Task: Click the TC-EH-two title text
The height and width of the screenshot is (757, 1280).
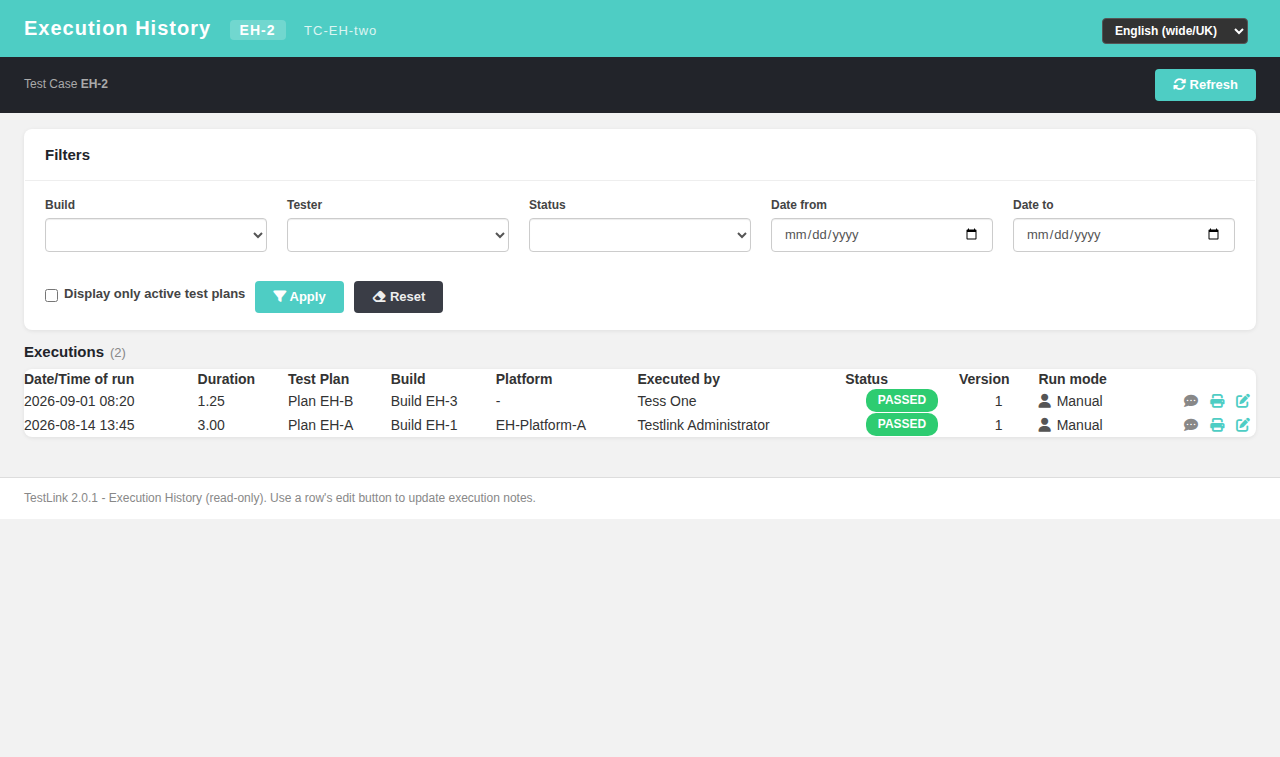Action: pyautogui.click(x=340, y=30)
